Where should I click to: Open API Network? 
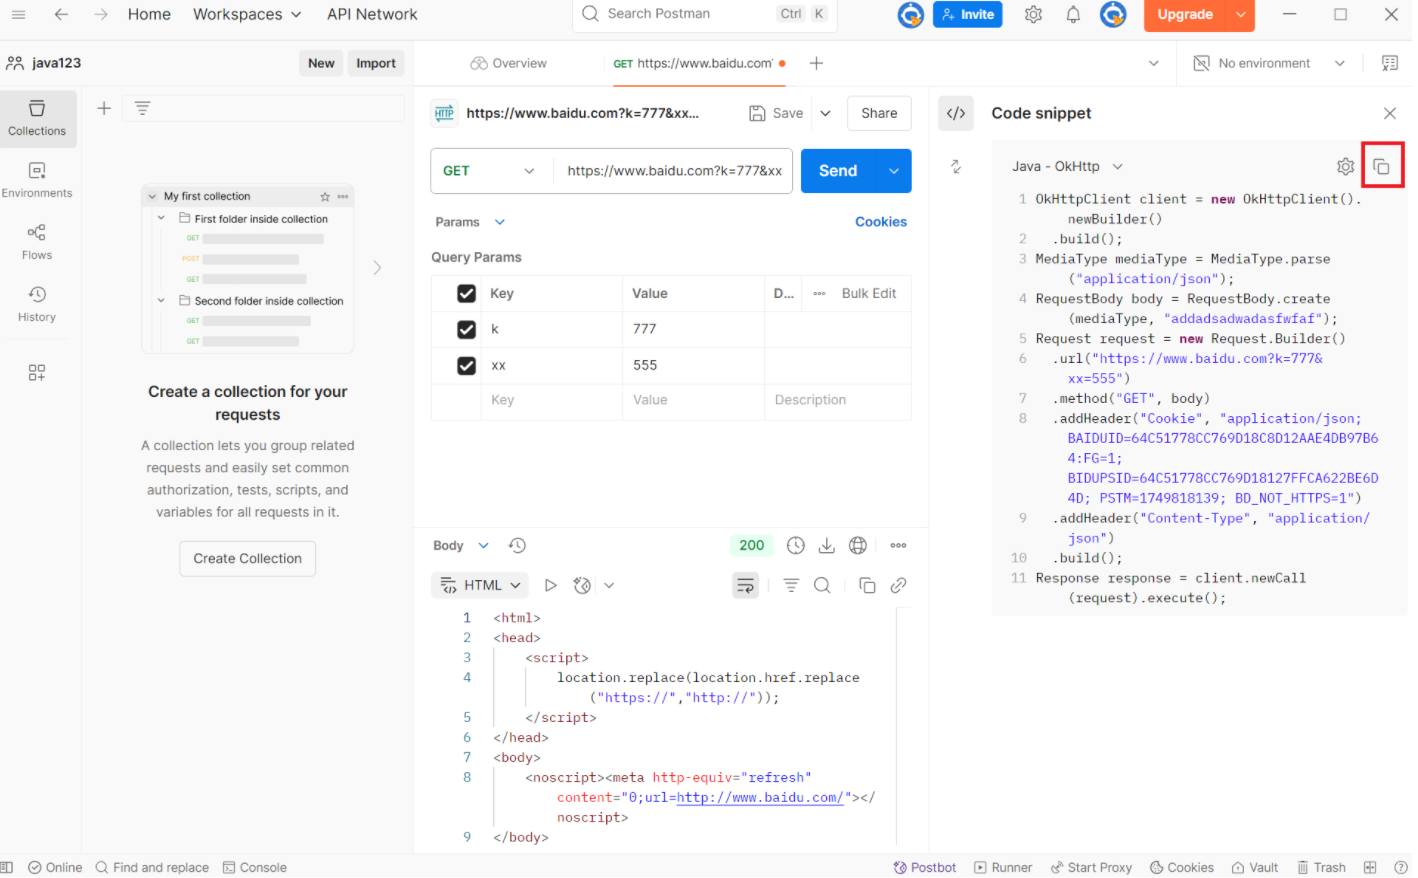pos(372,14)
